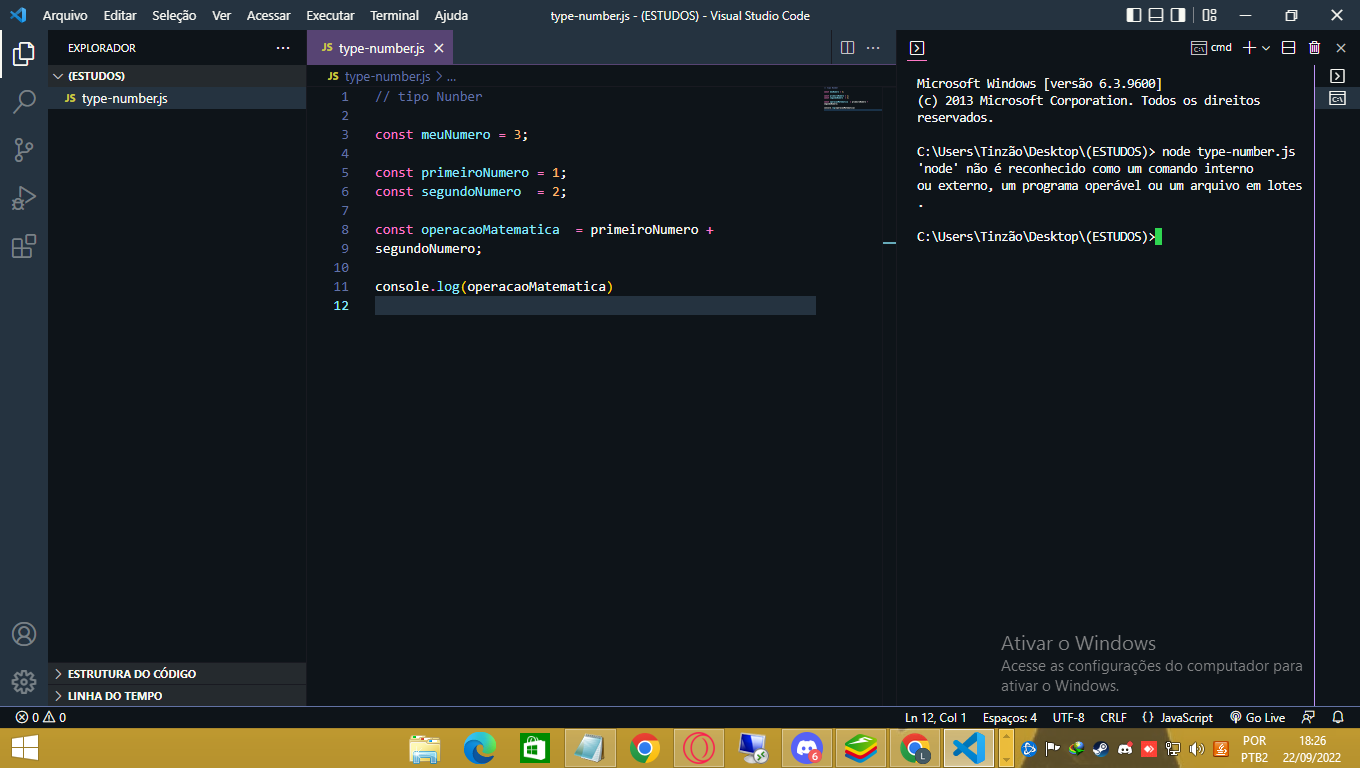The width and height of the screenshot is (1360, 768).
Task: Close the type-number.js tab
Action: (438, 48)
